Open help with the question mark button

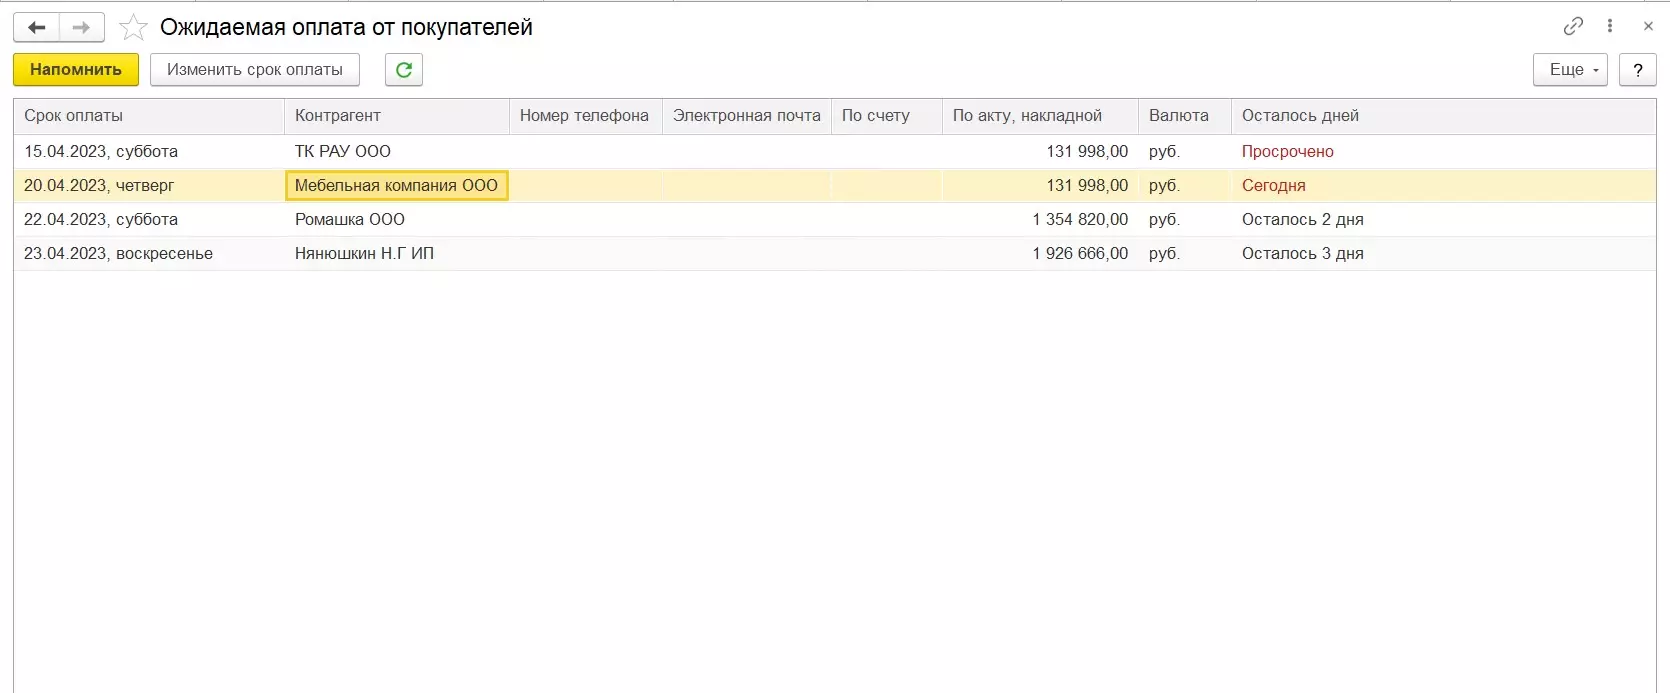1637,70
